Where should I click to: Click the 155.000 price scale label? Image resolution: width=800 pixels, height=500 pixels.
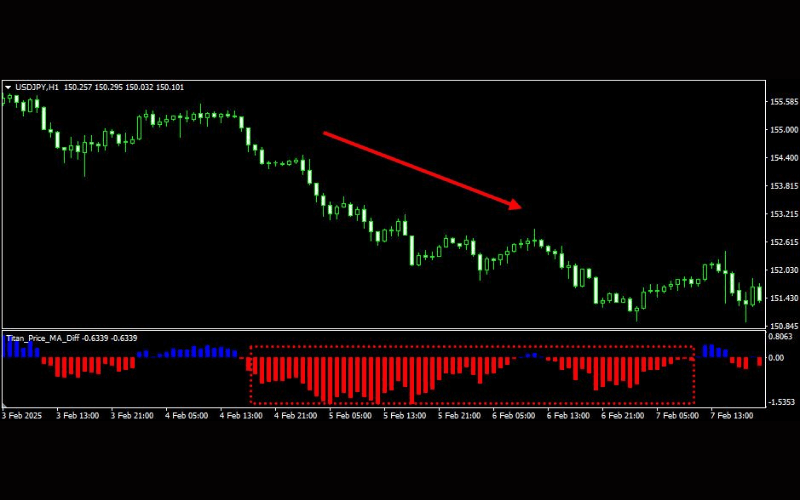point(783,130)
